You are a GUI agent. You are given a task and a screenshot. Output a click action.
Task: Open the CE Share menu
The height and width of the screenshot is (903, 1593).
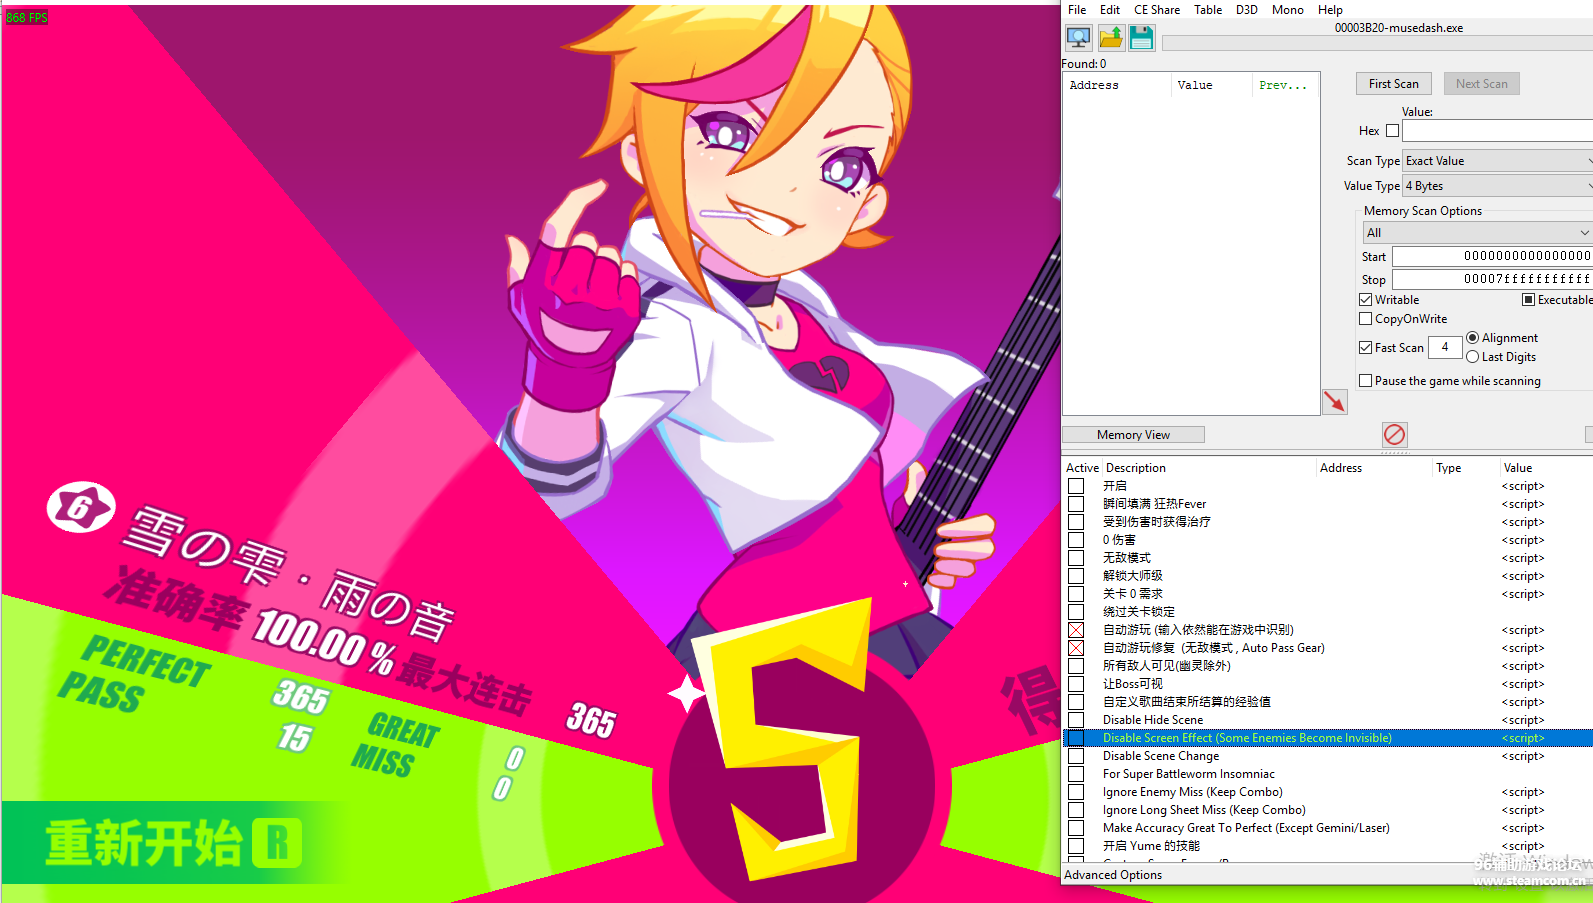pyautogui.click(x=1157, y=10)
